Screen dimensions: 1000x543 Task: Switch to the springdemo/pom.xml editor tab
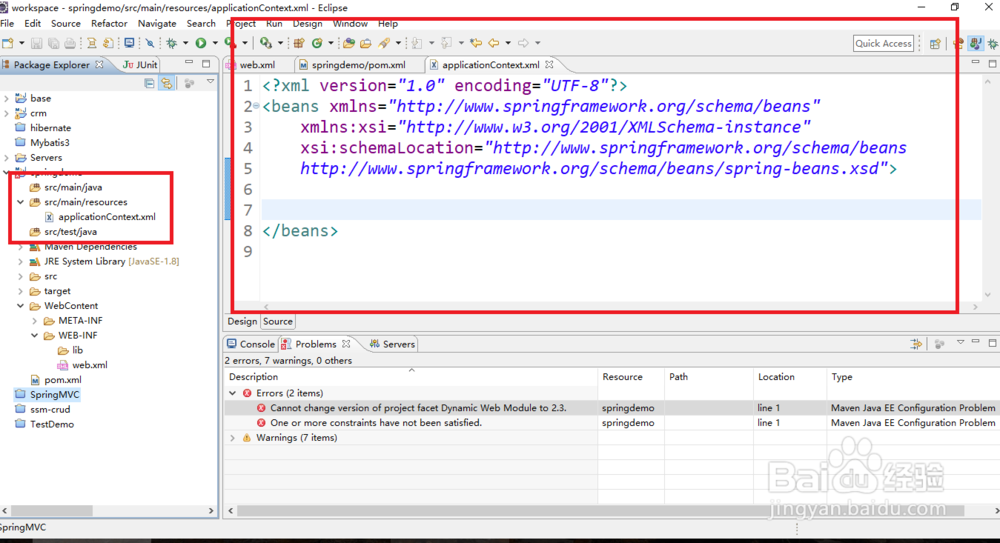[358, 65]
